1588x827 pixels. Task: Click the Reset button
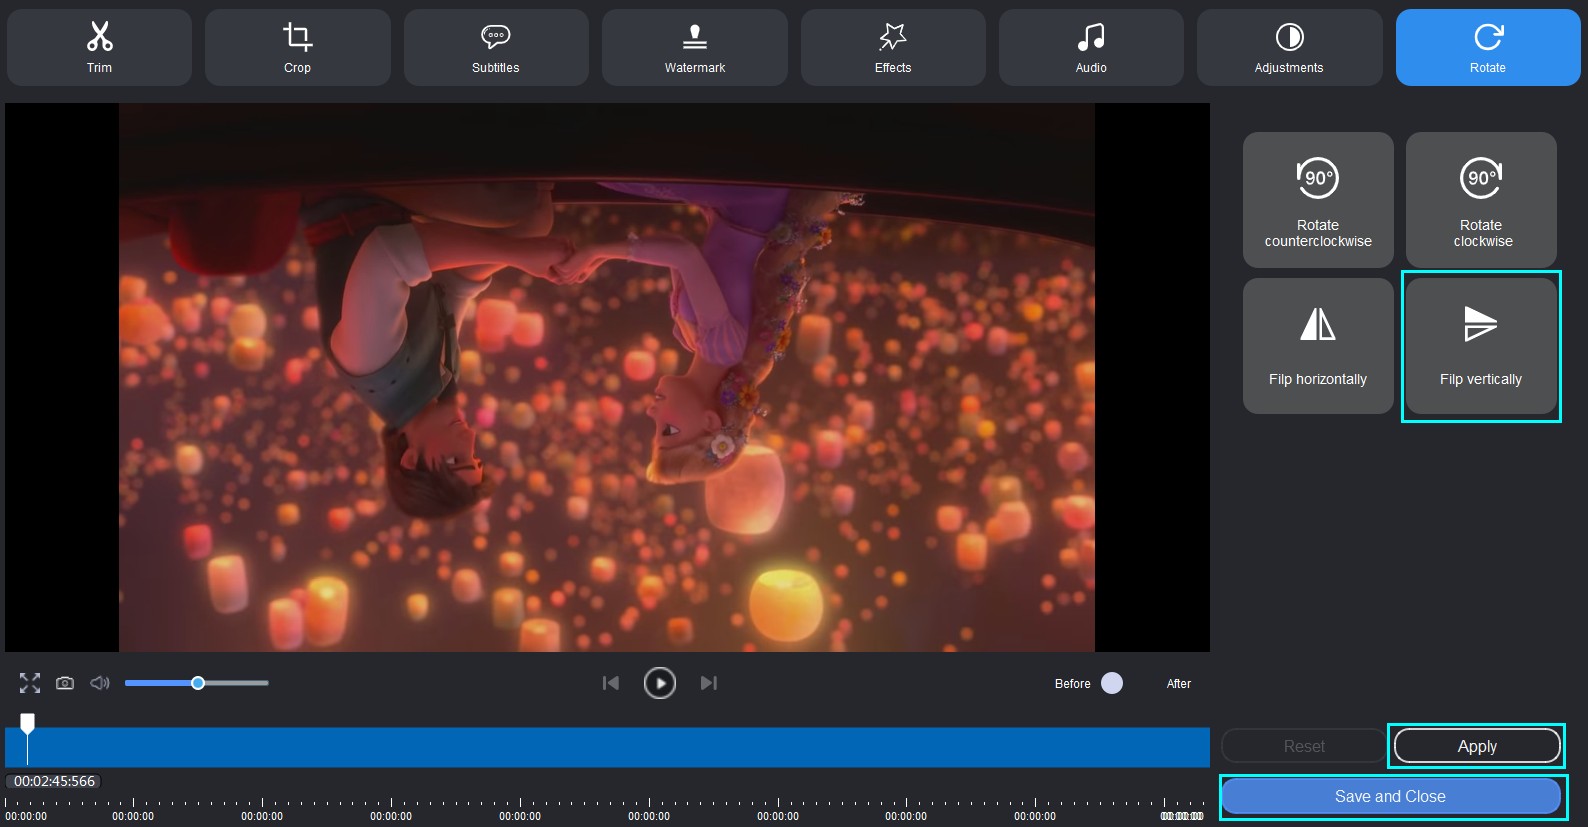tap(1304, 746)
